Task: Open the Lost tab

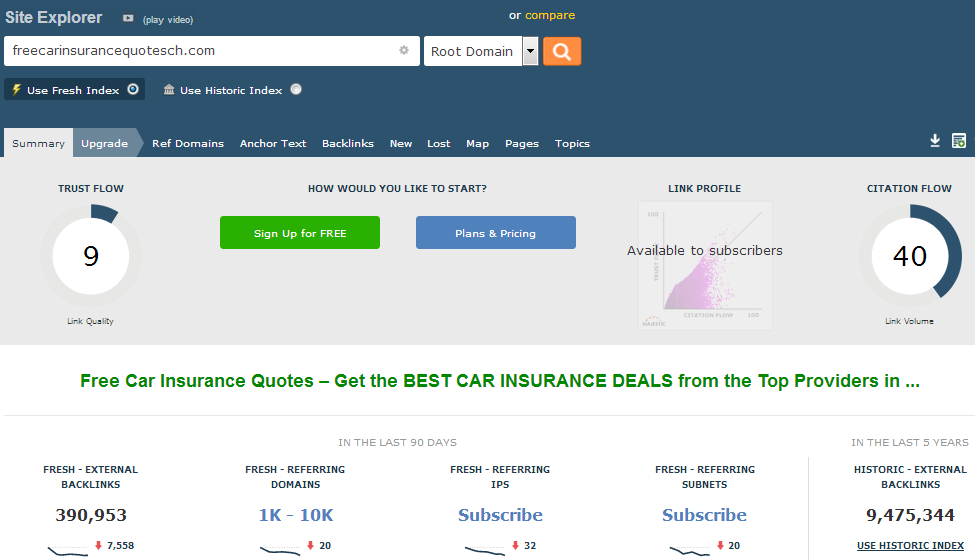Action: pyautogui.click(x=438, y=144)
